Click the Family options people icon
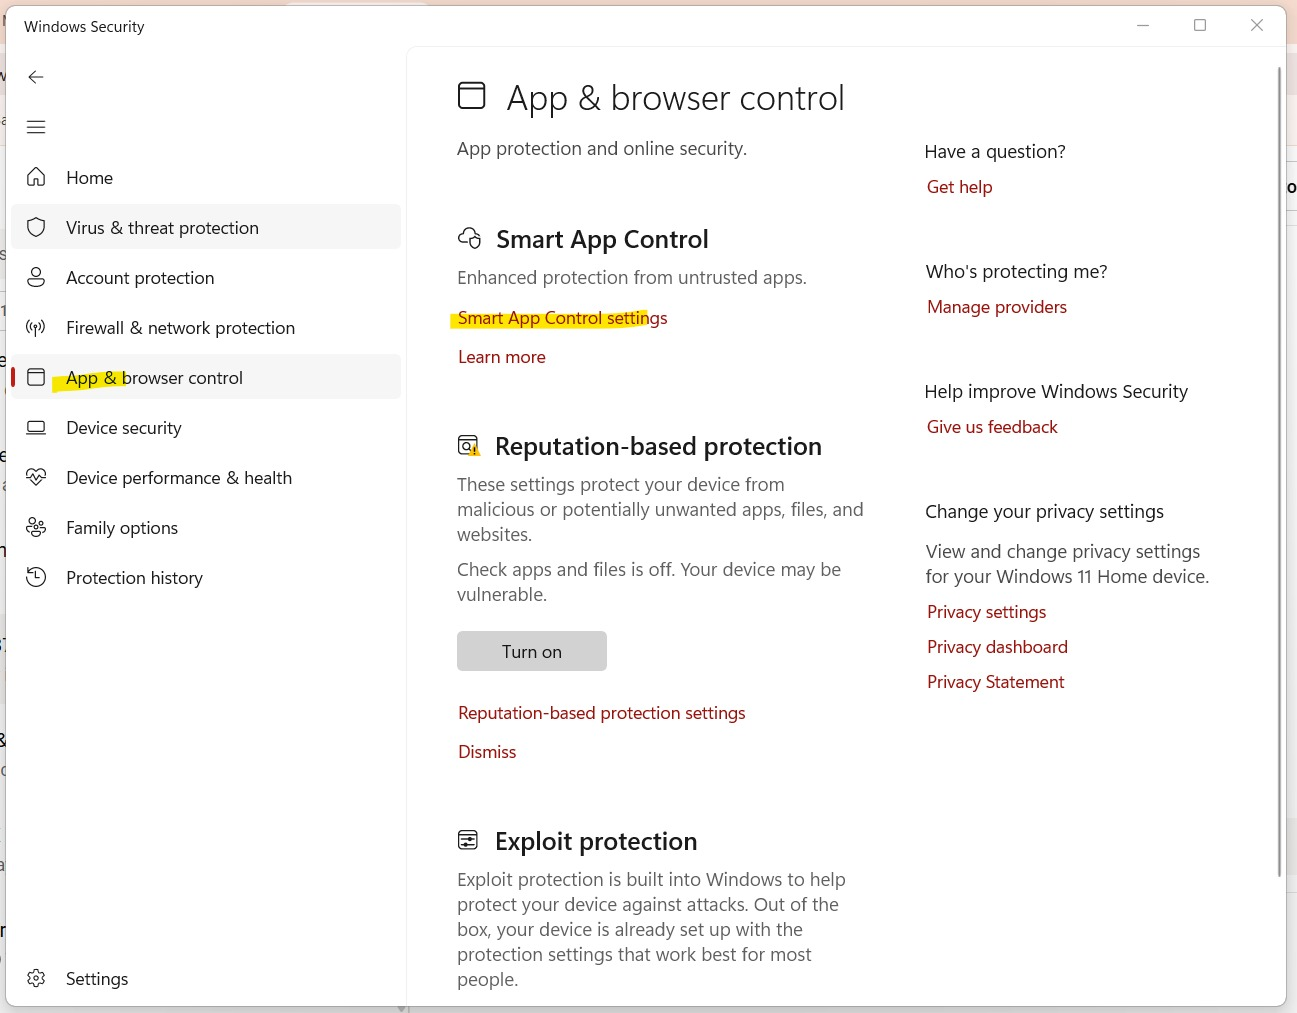The height and width of the screenshot is (1013, 1297). [x=36, y=527]
